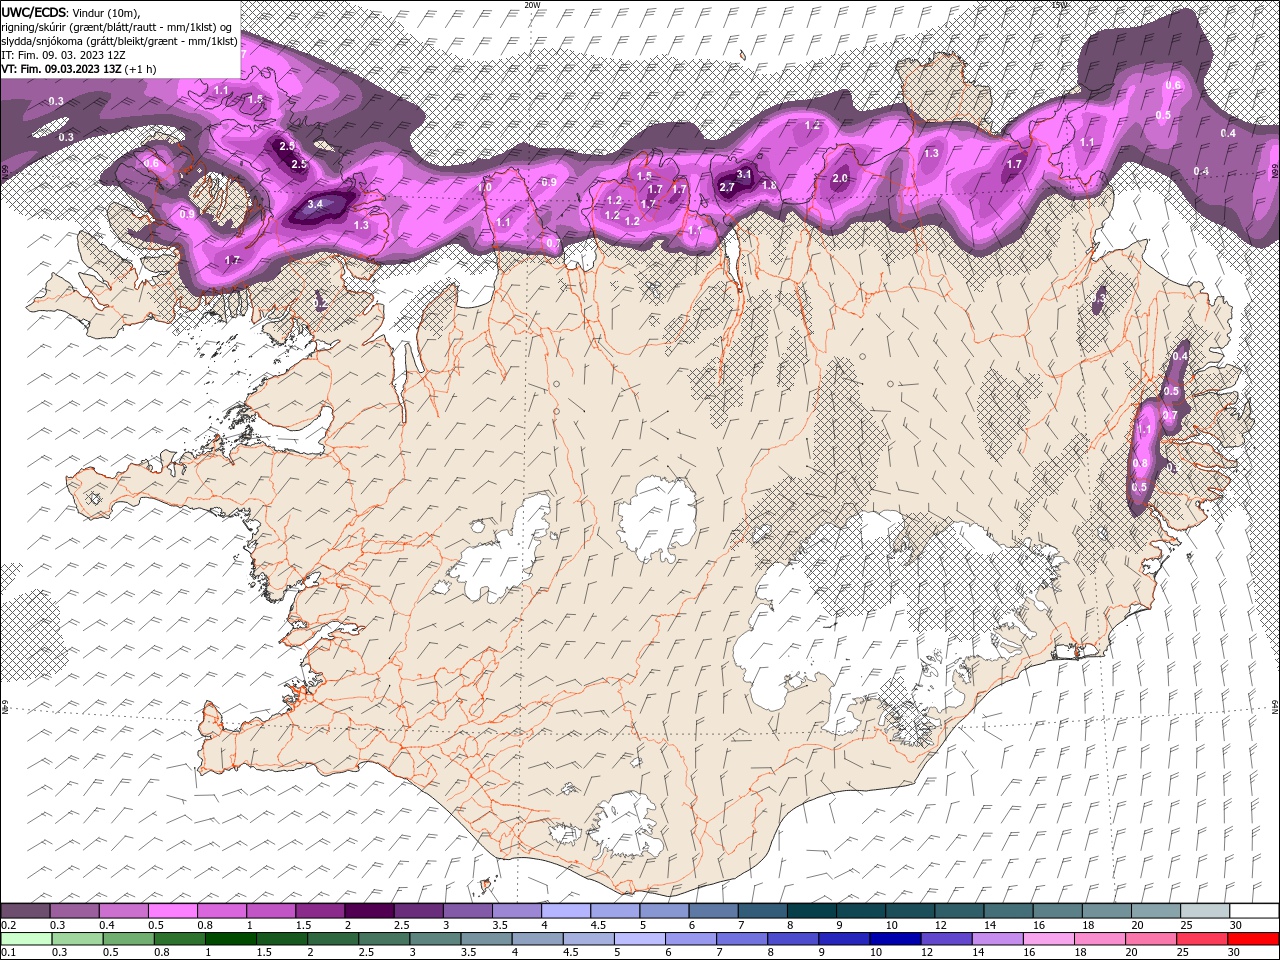This screenshot has width=1280, height=960.
Task: Click the 0.2 value on the hatched patch
Action: (321, 301)
